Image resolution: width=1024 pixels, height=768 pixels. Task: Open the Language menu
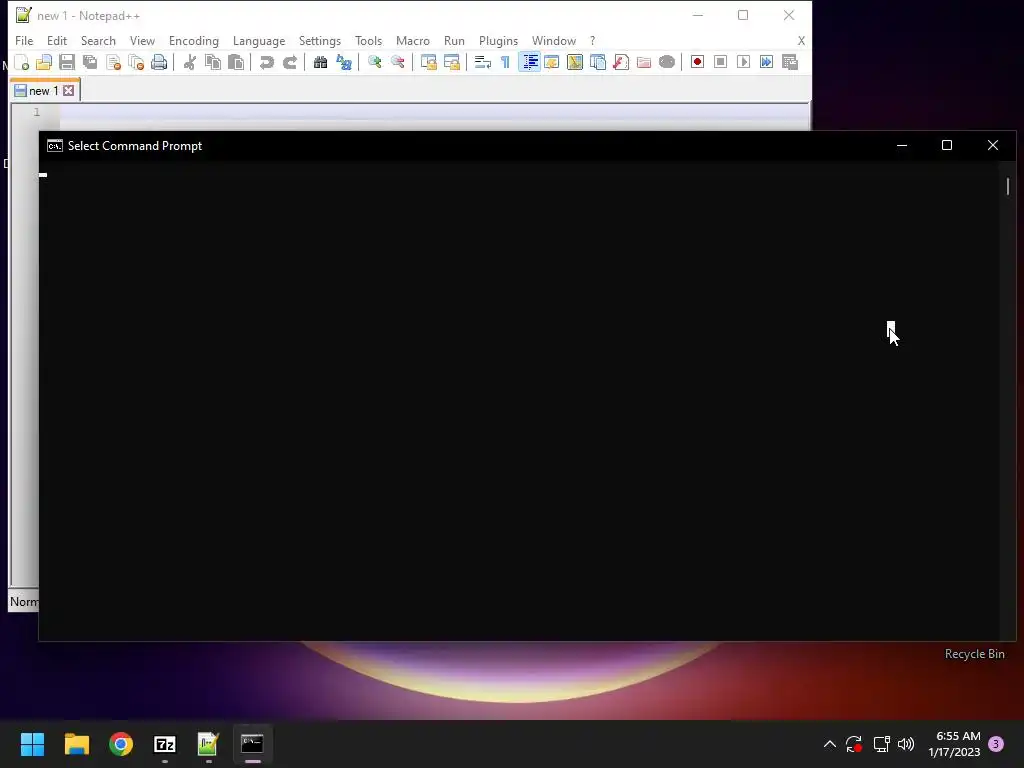click(x=259, y=40)
